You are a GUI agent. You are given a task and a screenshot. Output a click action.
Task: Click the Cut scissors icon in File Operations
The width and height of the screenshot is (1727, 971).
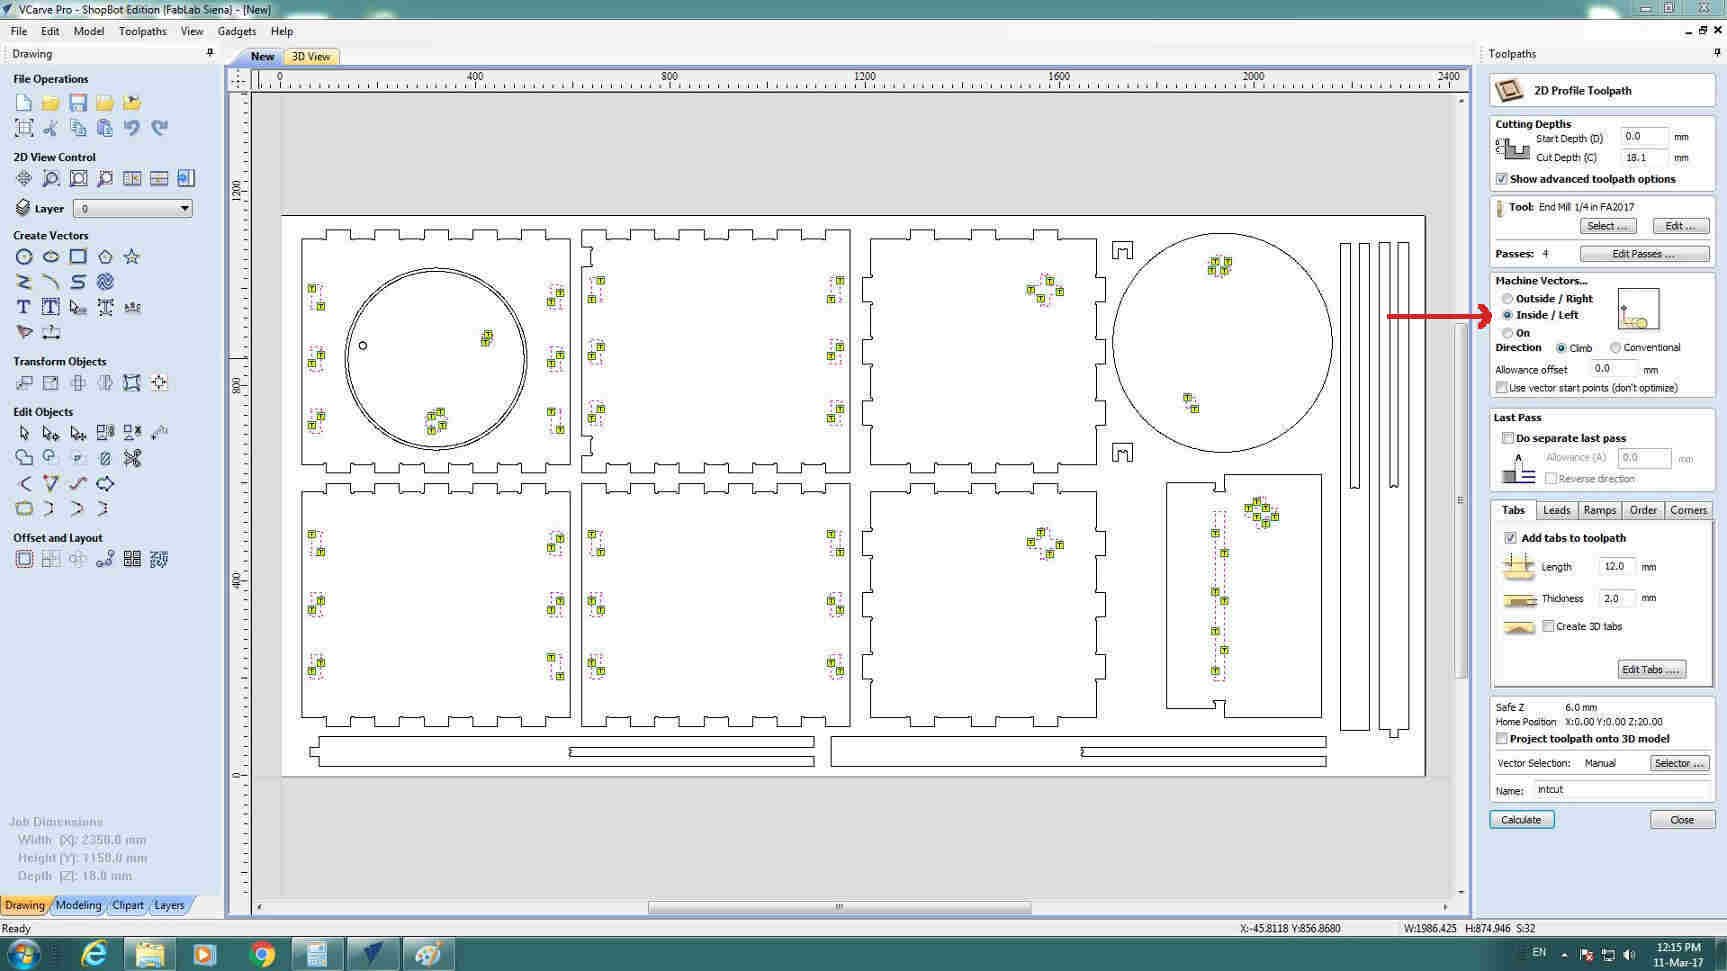pos(51,128)
